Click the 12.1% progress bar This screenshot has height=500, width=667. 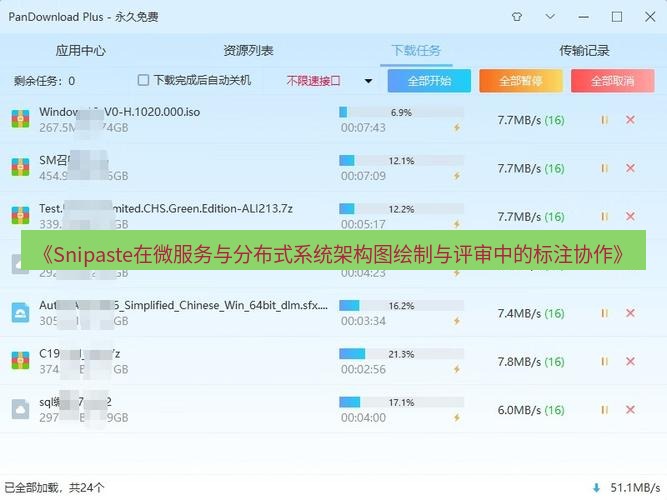coord(401,161)
